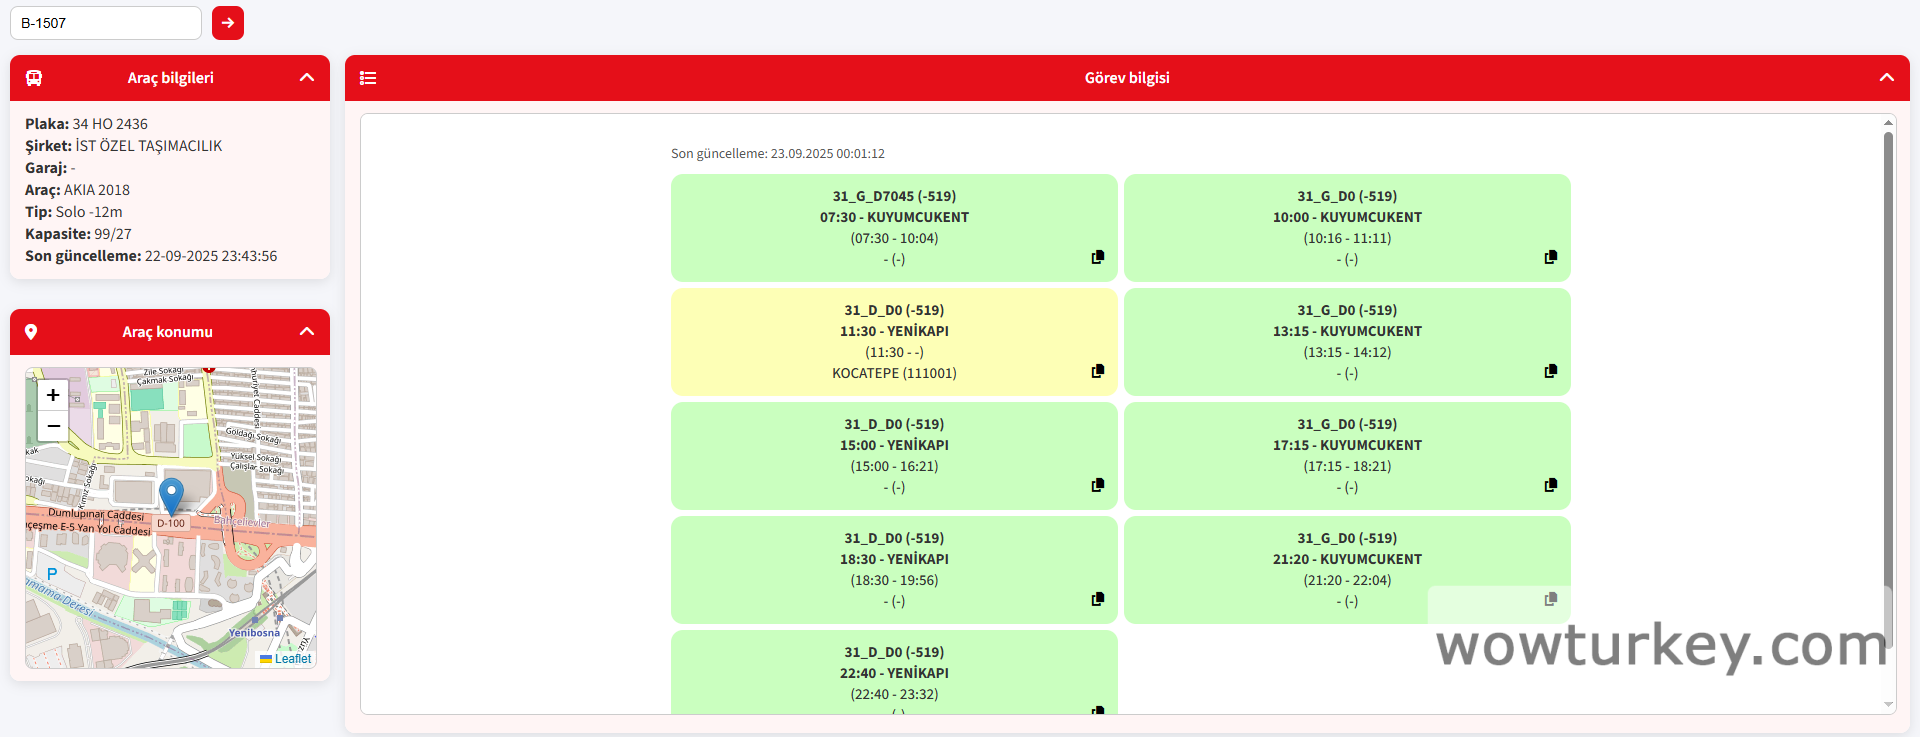Click the bus icon in Araç bilgileri header
The height and width of the screenshot is (737, 1920).
point(34,78)
